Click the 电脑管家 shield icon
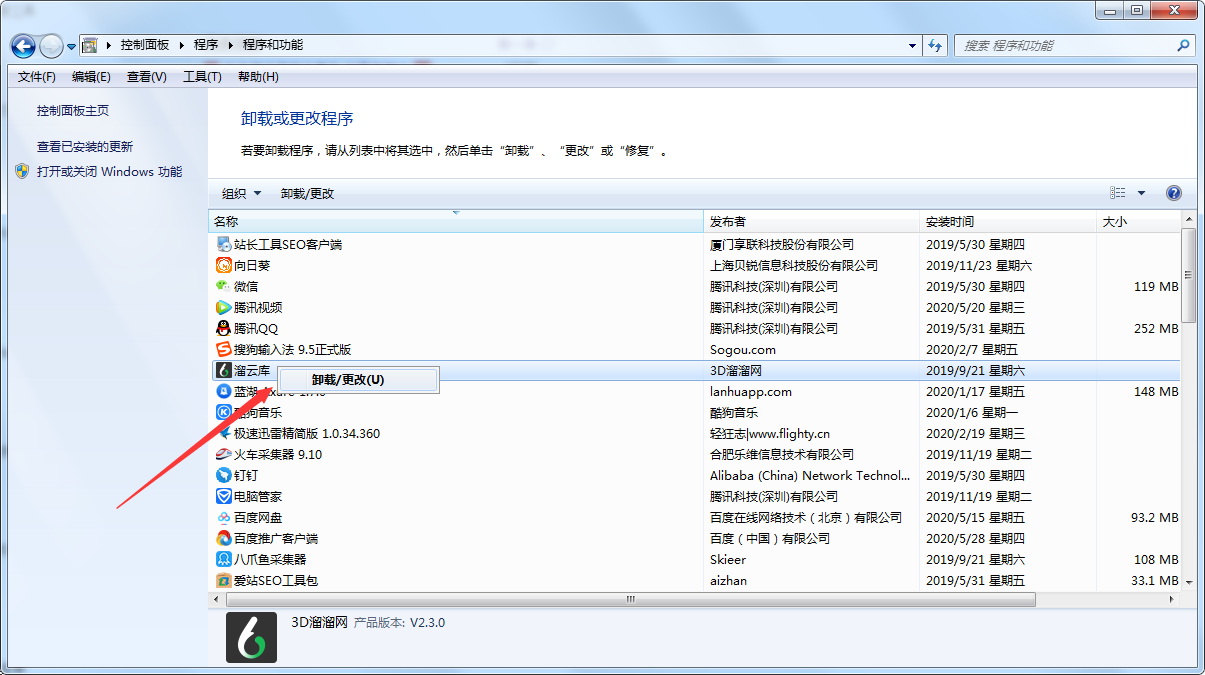1205x675 pixels. tap(224, 496)
